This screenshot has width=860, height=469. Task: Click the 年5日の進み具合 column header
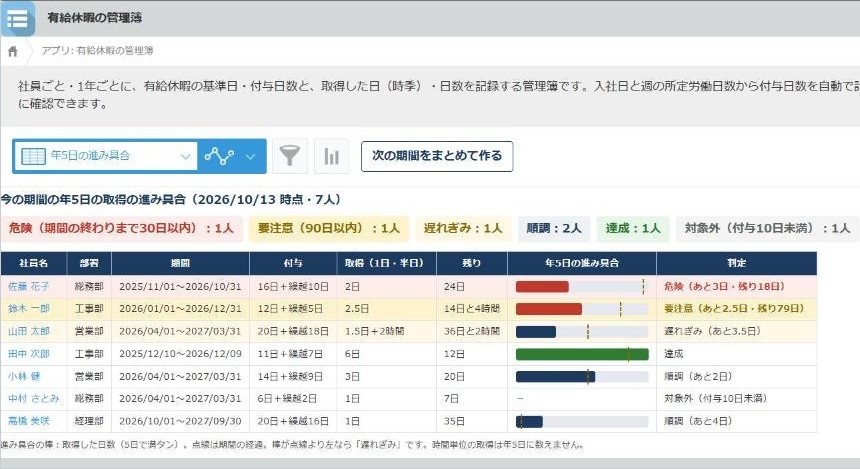click(x=582, y=263)
